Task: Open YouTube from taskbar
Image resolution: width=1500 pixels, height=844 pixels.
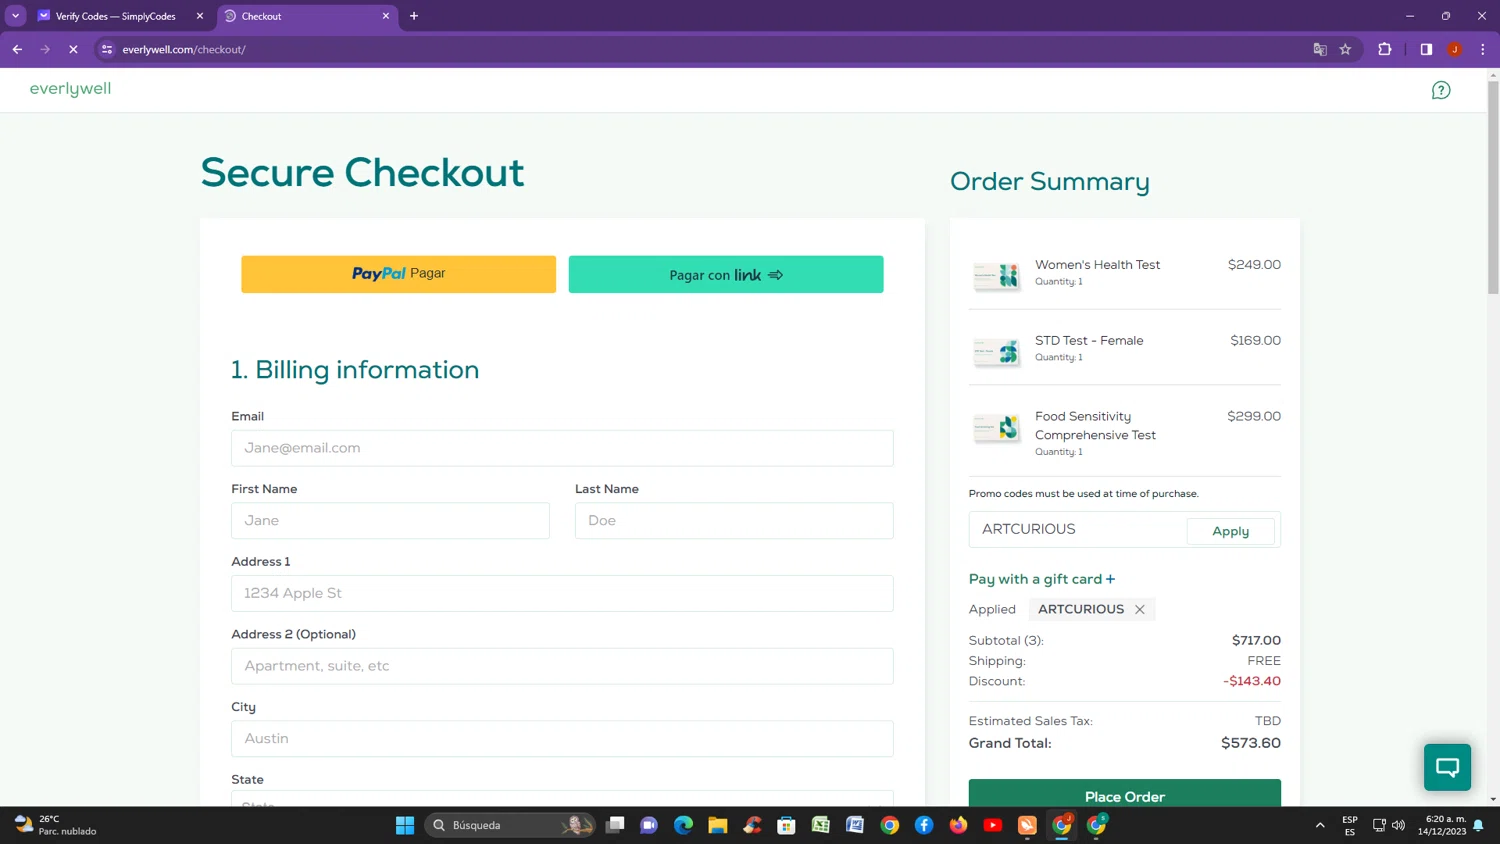Action: pyautogui.click(x=993, y=825)
